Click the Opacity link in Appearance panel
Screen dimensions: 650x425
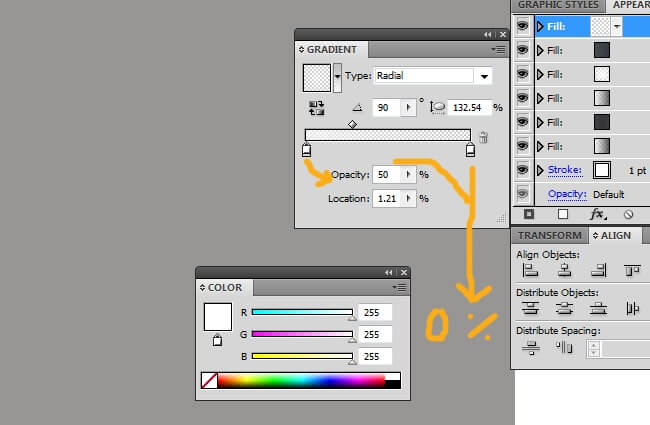[x=567, y=194]
